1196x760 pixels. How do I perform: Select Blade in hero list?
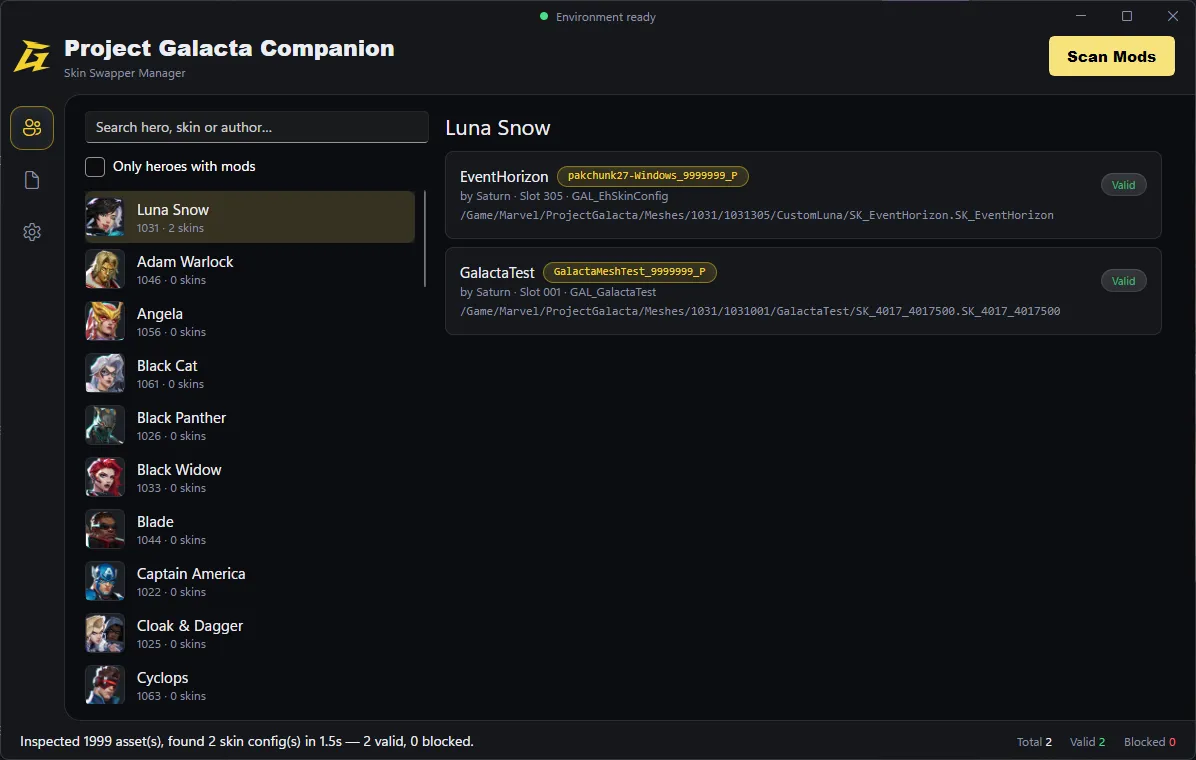click(x=249, y=529)
